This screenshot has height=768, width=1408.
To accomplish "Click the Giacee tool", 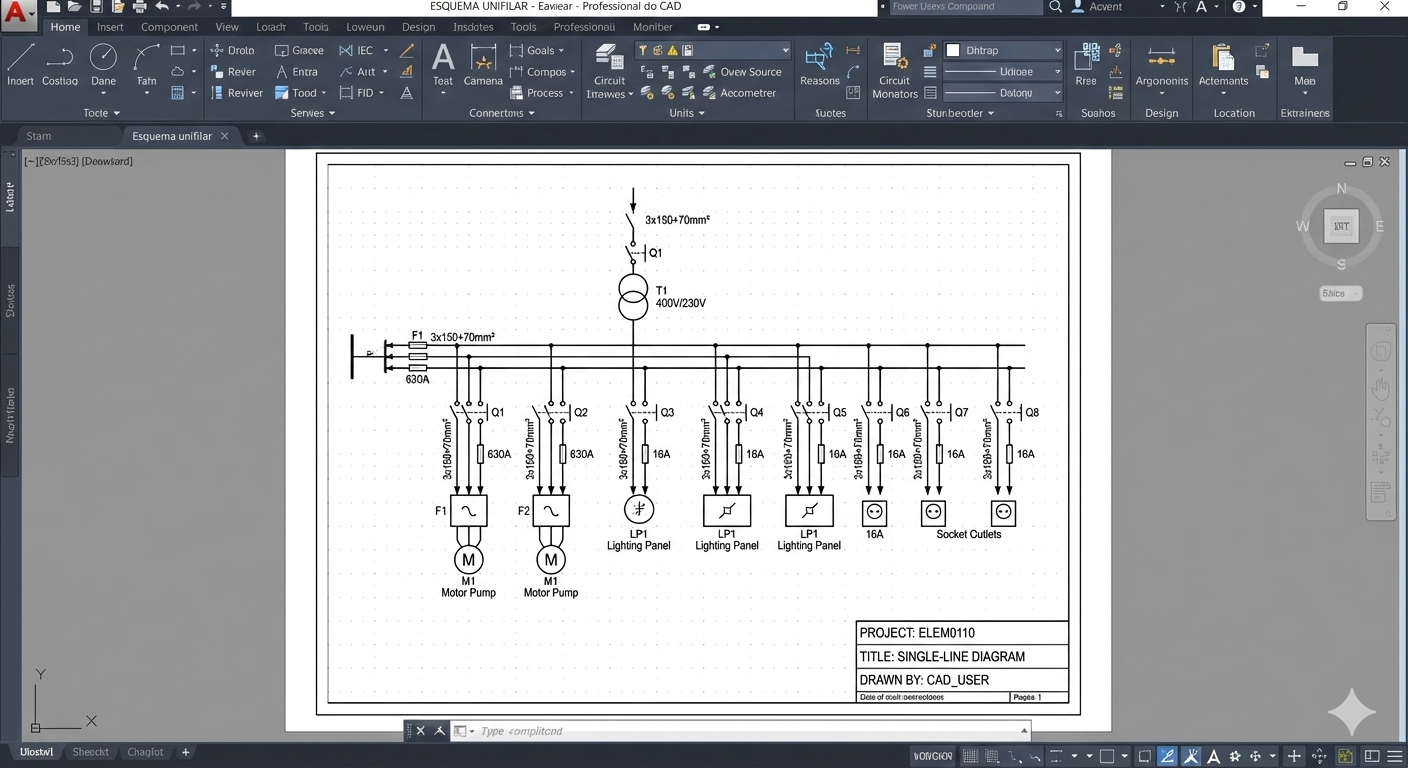I will pyautogui.click(x=299, y=50).
